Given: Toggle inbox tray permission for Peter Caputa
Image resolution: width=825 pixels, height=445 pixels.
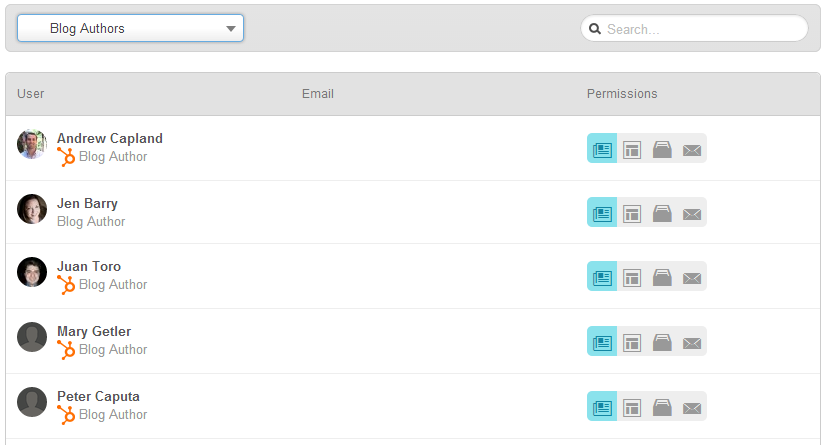Looking at the screenshot, I should click(x=662, y=408).
